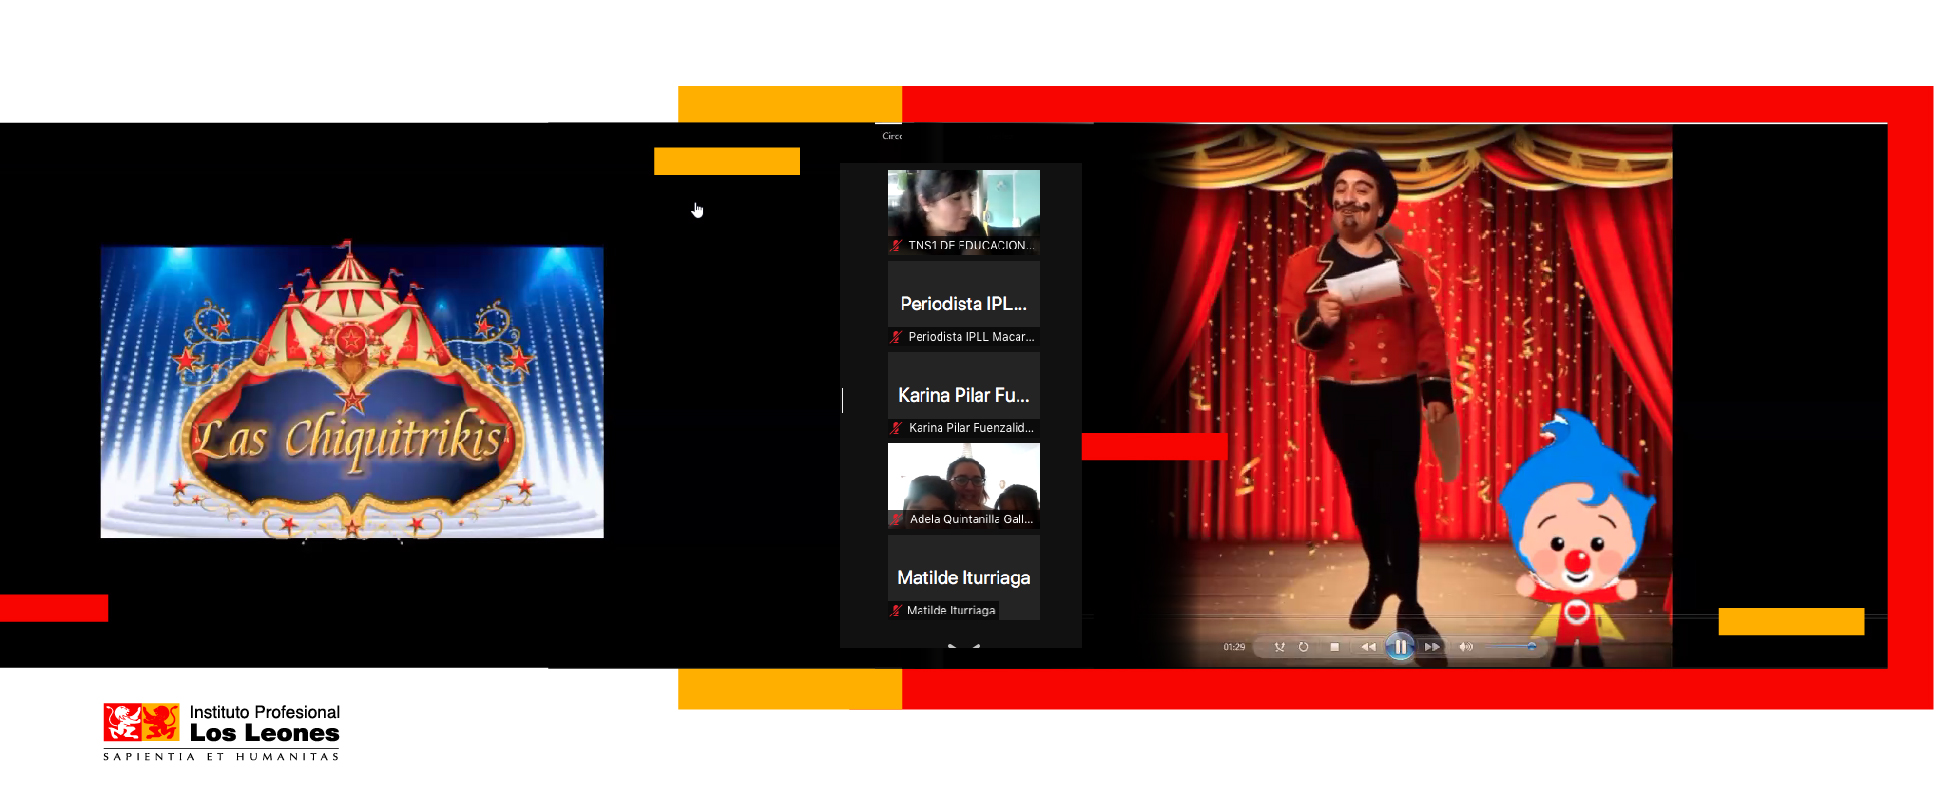Click muted mic icon for Adela Quintanilla
This screenshot has height=810, width=1958.
pyautogui.click(x=897, y=519)
